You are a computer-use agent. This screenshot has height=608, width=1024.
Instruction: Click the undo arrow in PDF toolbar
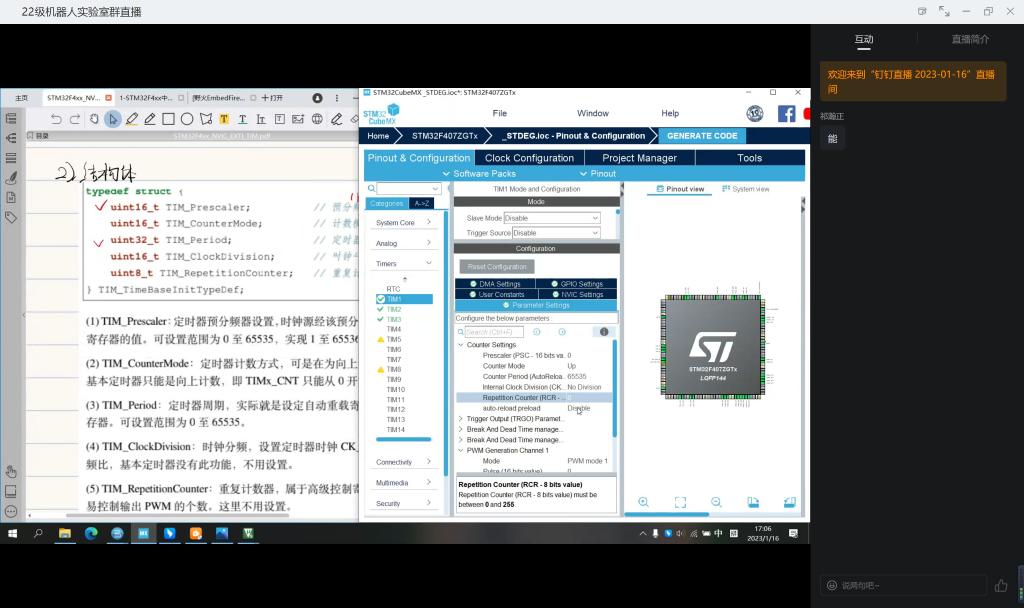tap(56, 119)
